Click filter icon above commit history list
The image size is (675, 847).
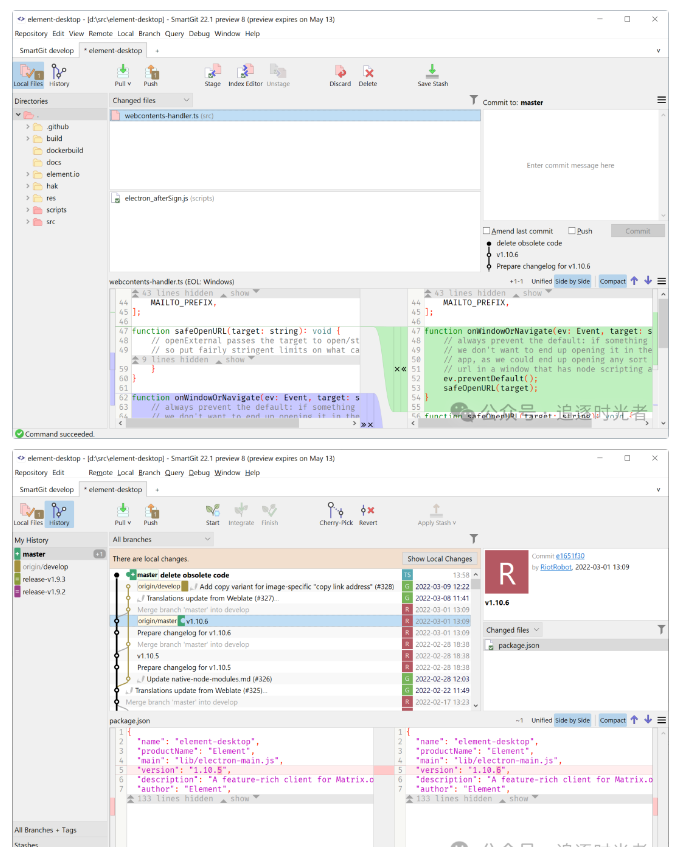coord(474,539)
